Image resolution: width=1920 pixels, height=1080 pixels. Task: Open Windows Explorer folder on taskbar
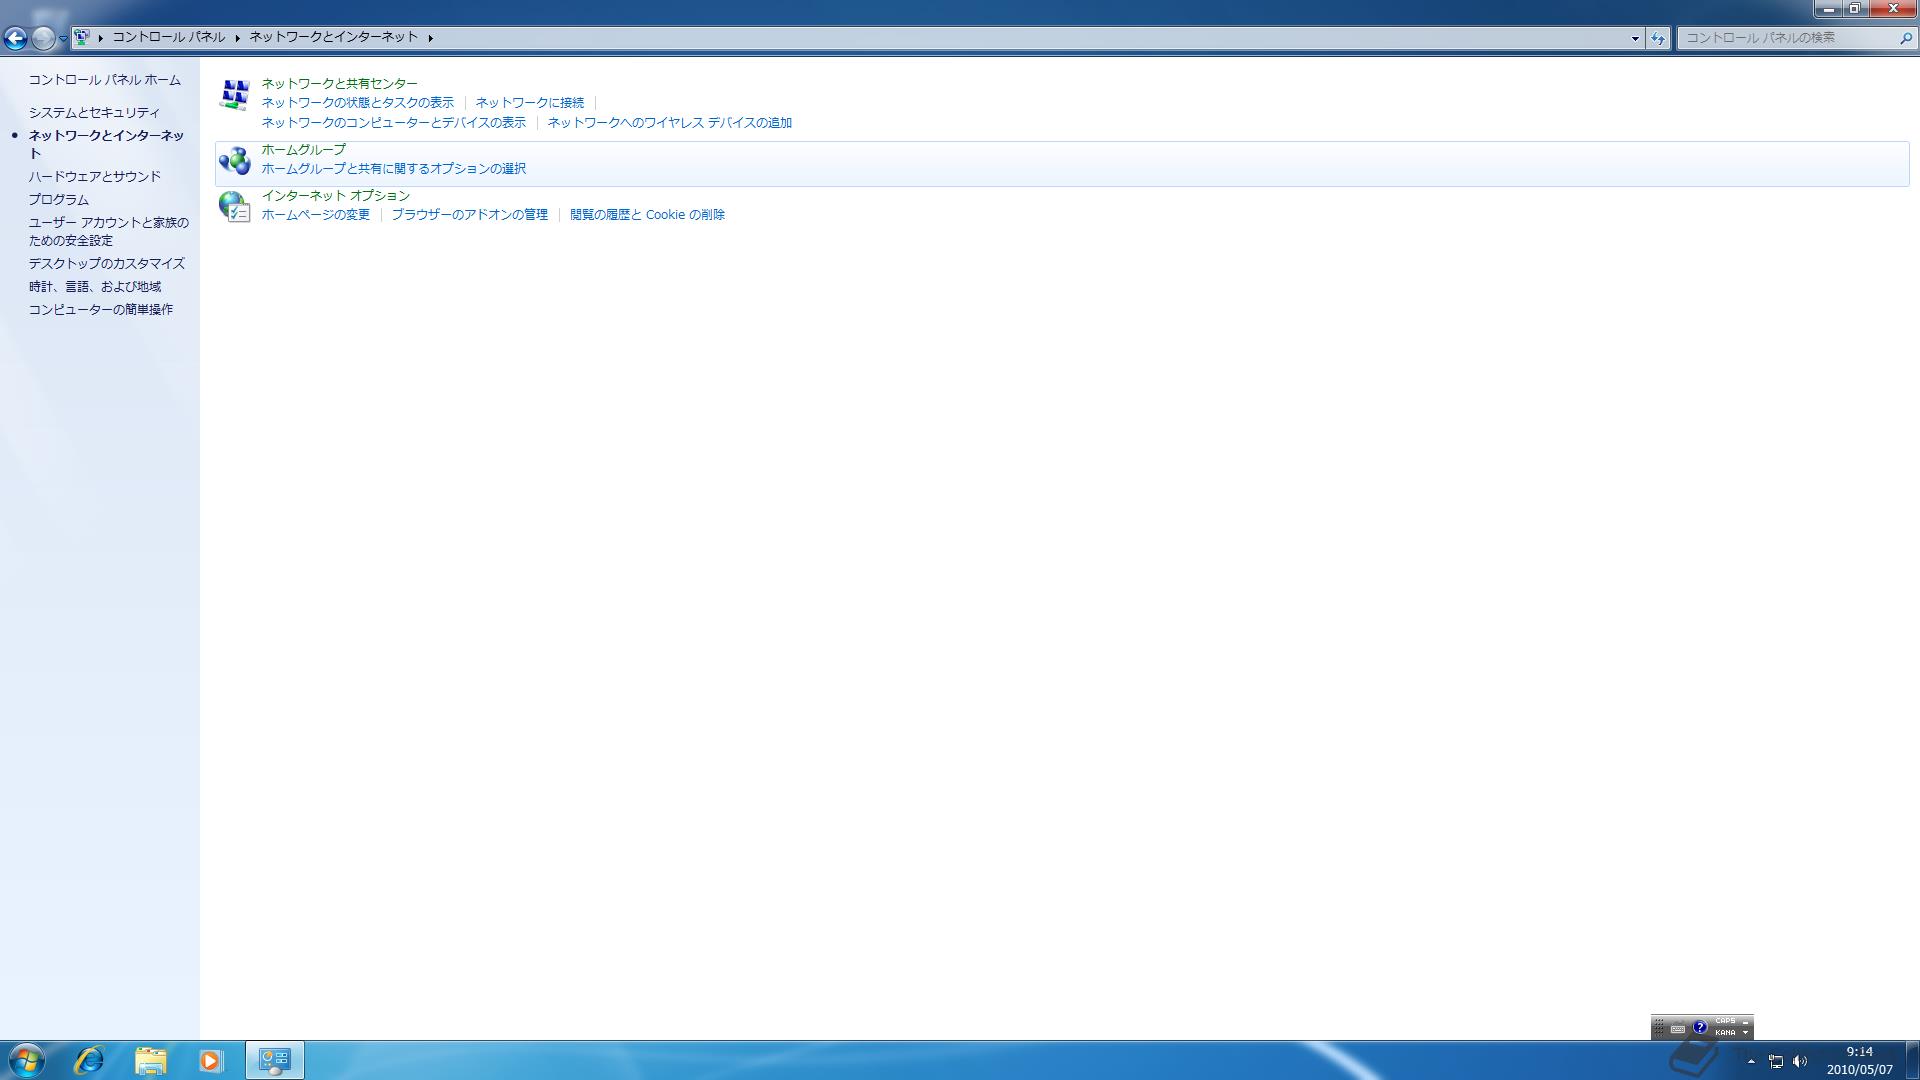point(150,1060)
